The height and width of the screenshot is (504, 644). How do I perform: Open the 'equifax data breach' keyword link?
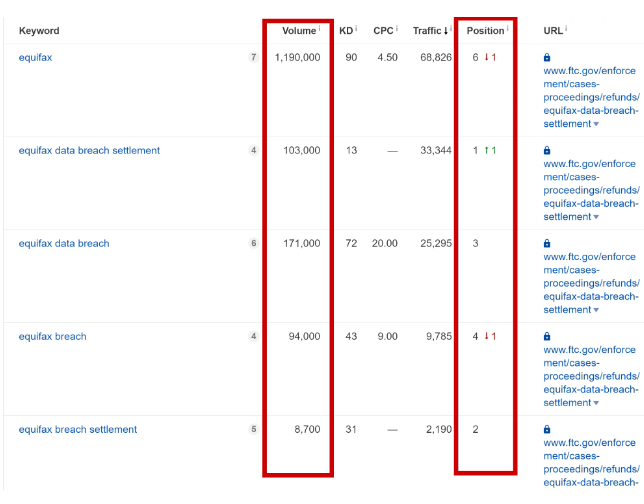64,244
